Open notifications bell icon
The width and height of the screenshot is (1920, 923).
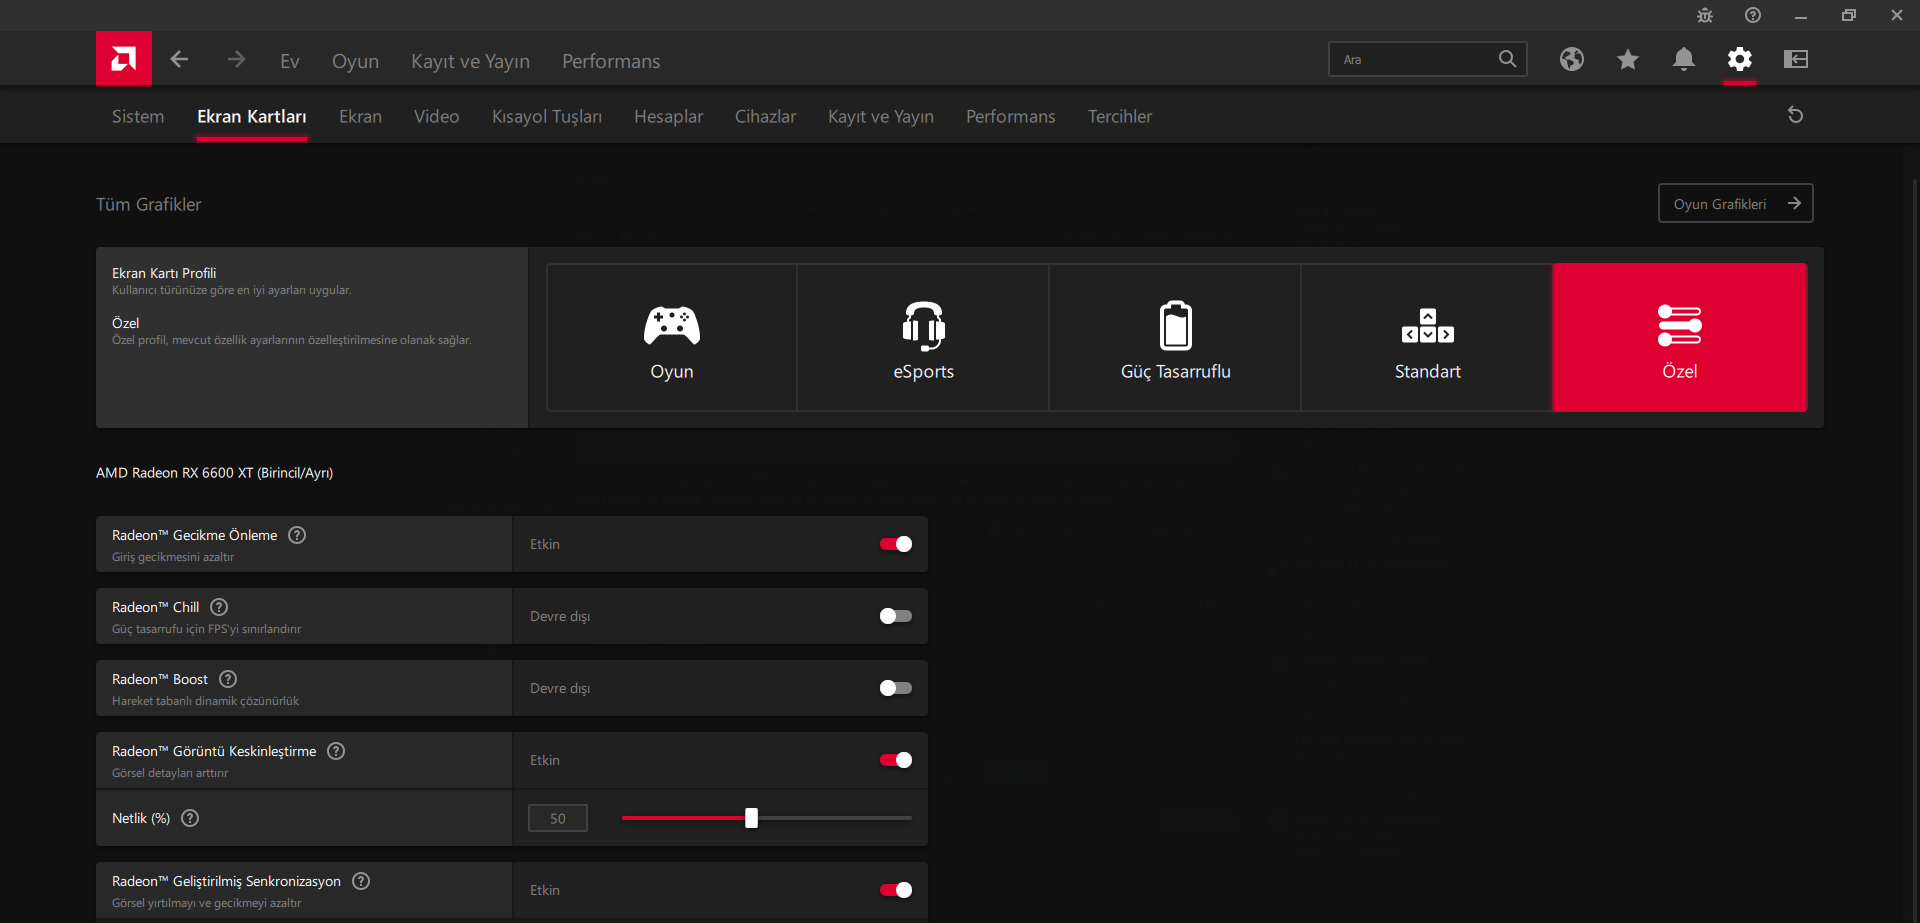tap(1684, 59)
